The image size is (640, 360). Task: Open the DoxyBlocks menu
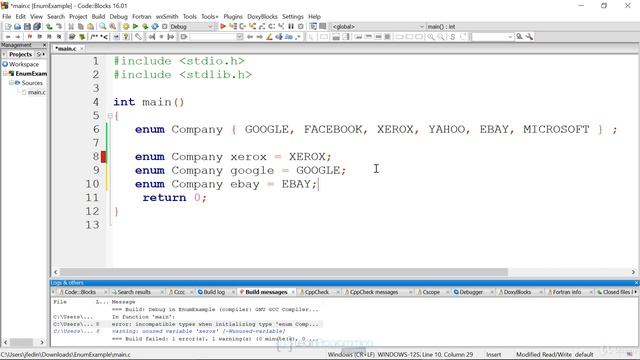coord(262,16)
